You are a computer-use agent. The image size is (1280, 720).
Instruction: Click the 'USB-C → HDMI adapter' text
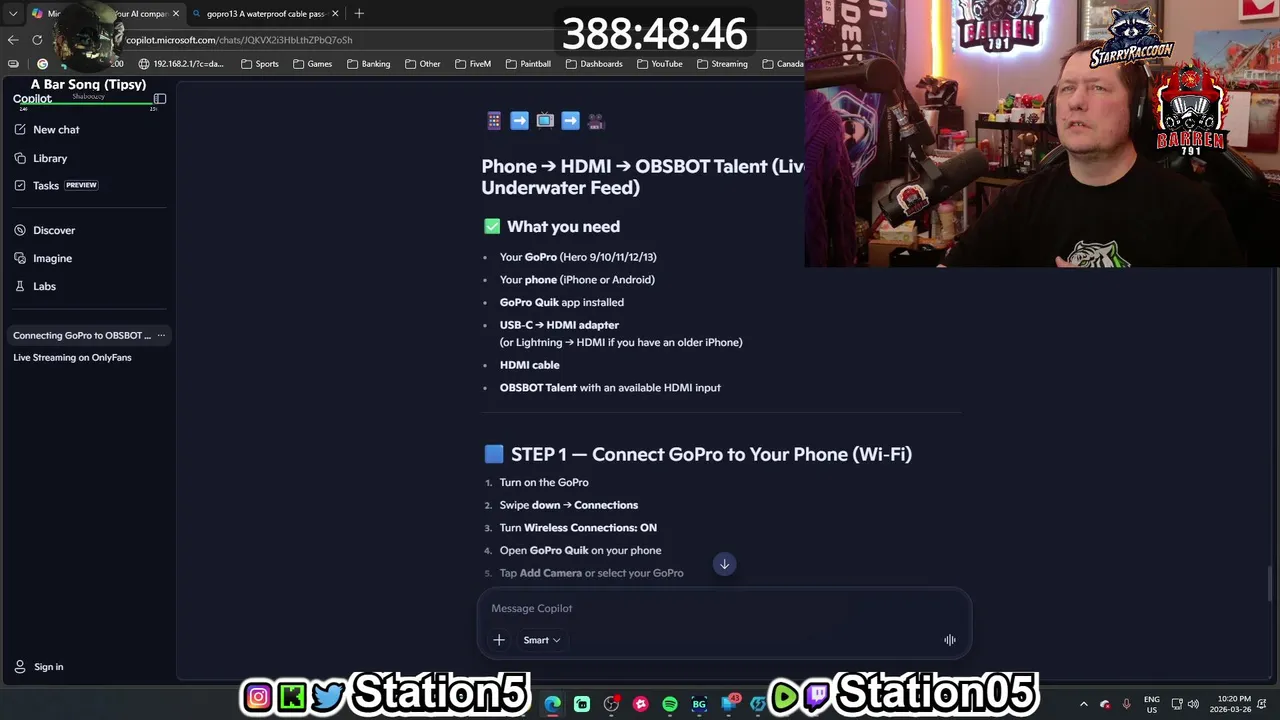click(559, 325)
